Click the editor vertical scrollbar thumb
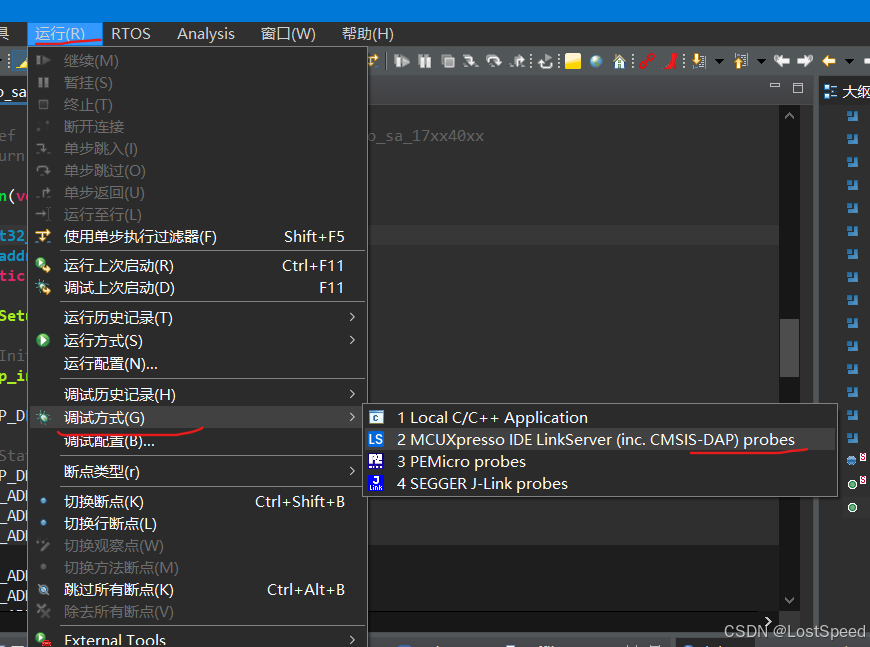The image size is (870, 647). tap(789, 348)
